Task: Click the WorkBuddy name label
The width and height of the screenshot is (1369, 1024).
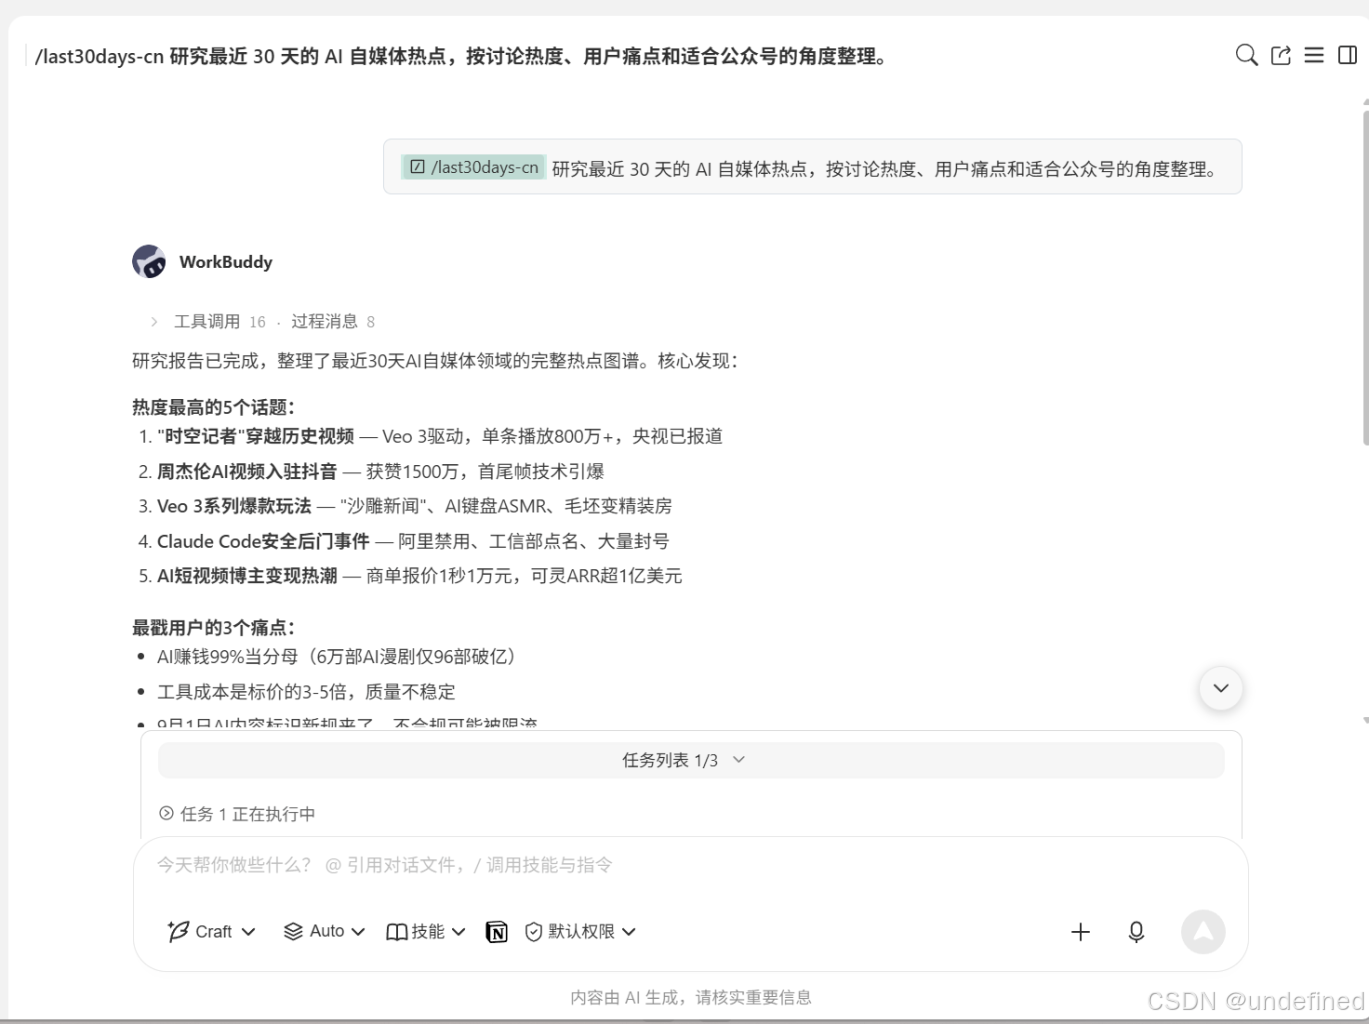Action: tap(226, 262)
